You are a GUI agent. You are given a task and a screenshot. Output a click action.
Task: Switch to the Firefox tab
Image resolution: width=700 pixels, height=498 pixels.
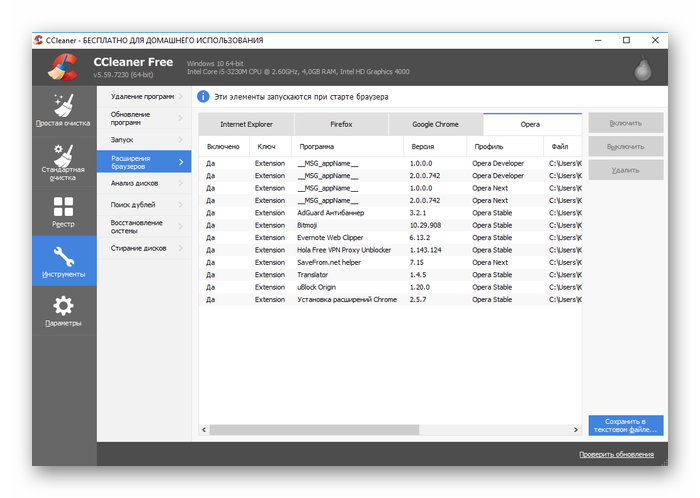(341, 124)
